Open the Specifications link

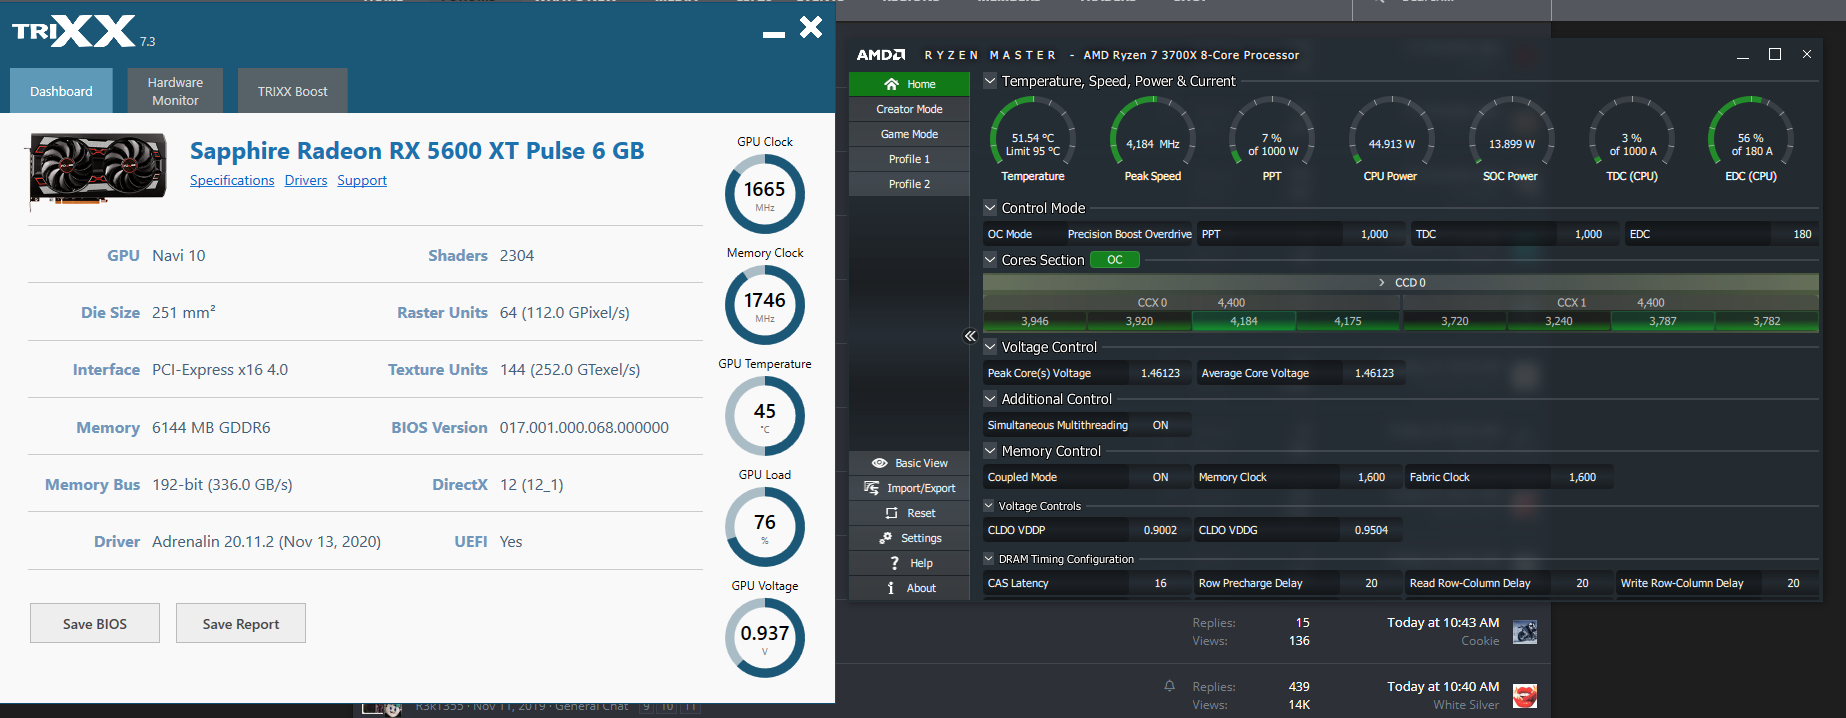click(x=232, y=180)
